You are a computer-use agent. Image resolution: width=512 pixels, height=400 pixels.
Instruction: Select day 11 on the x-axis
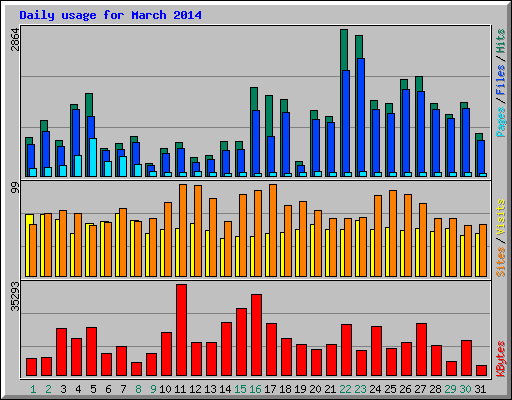(x=180, y=389)
